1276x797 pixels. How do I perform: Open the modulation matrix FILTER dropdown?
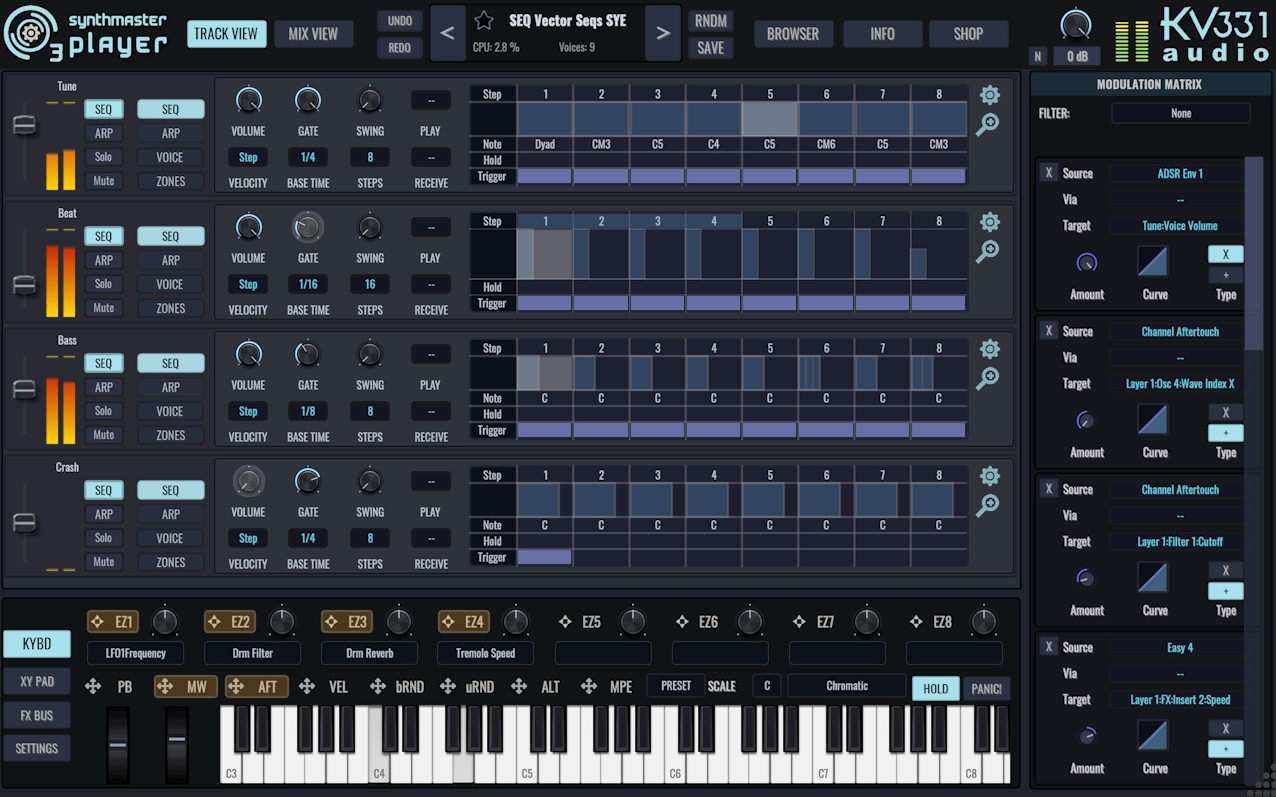point(1180,112)
